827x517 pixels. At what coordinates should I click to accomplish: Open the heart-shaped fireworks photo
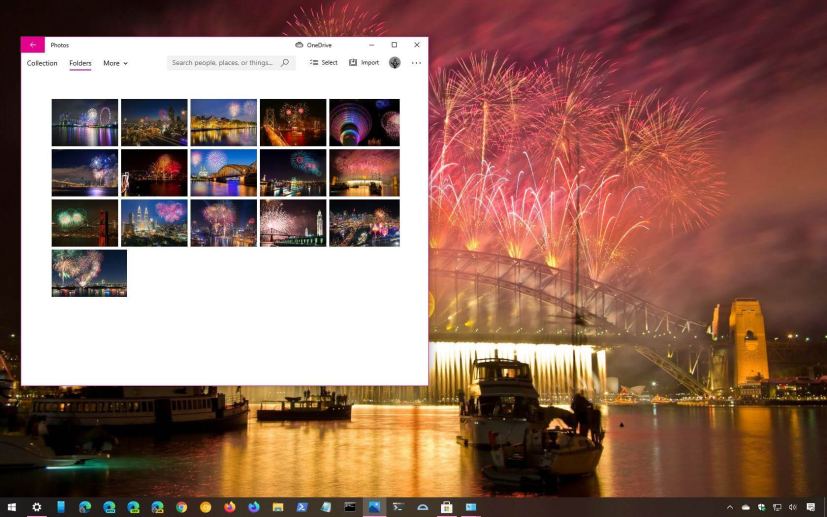(x=89, y=273)
